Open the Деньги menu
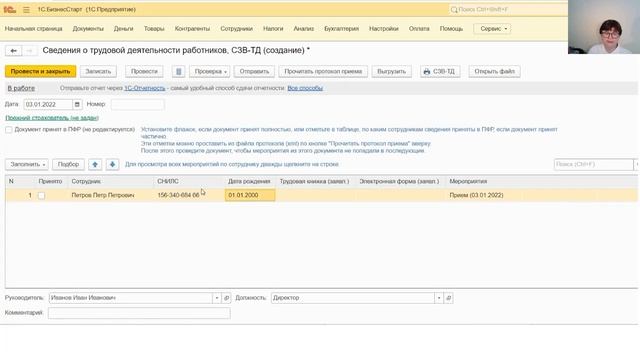Viewport: 640px width, 360px height. click(x=124, y=29)
